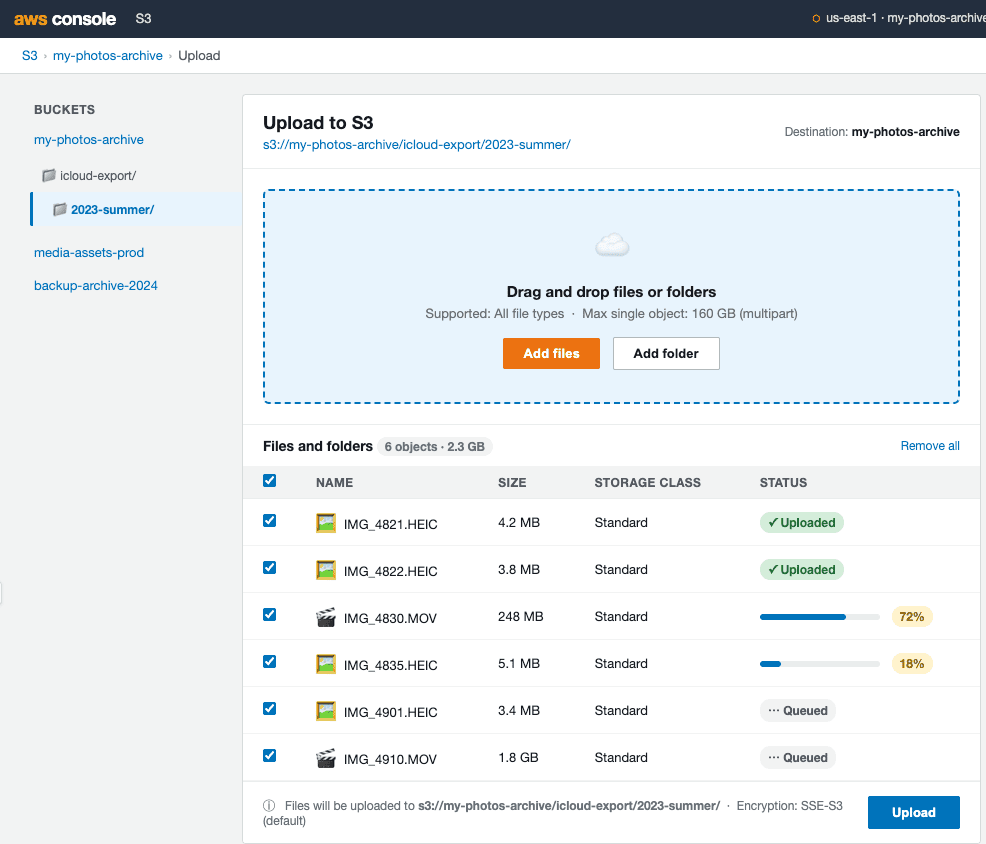
Task: Open the s3://my-photos-archive/icloud-export/2023-summer/ path link
Action: (x=418, y=144)
